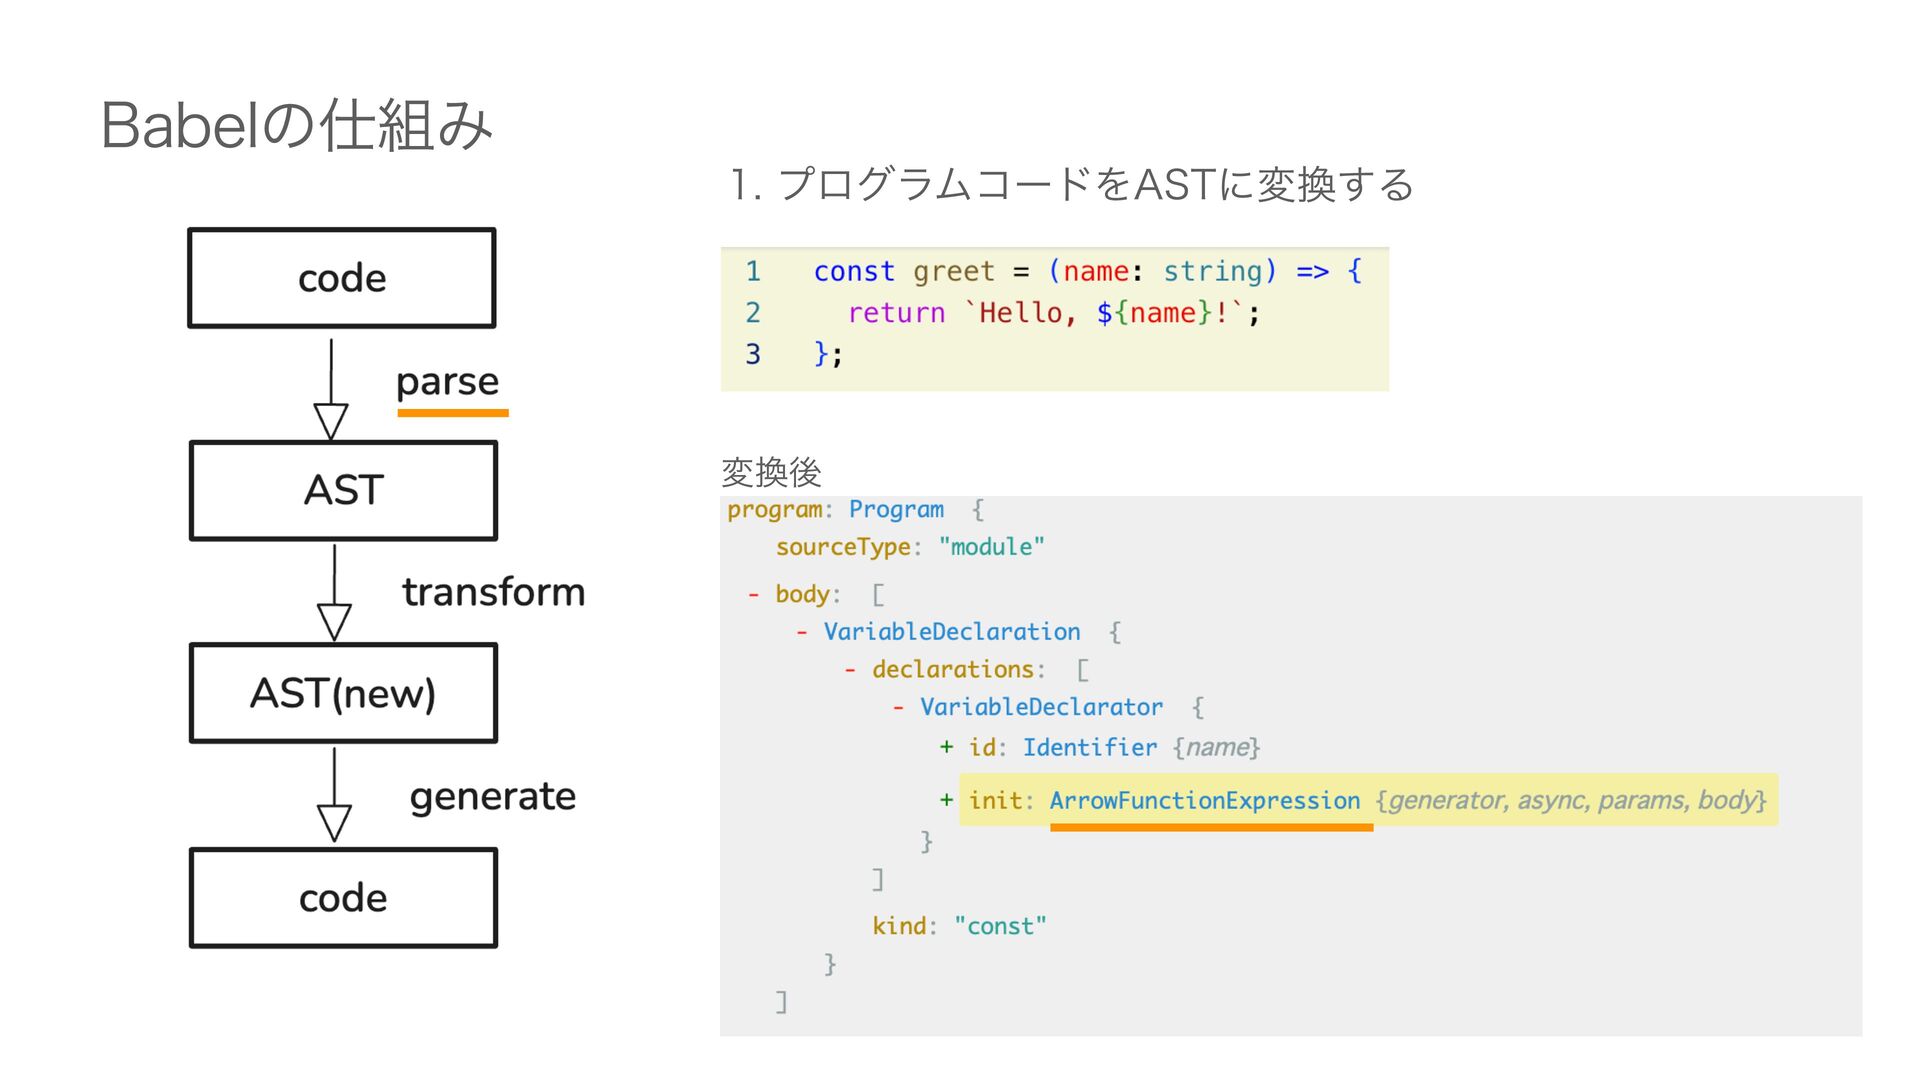Screen dimensions: 1920x1080
Task: Click the generate label
Action: tap(493, 797)
